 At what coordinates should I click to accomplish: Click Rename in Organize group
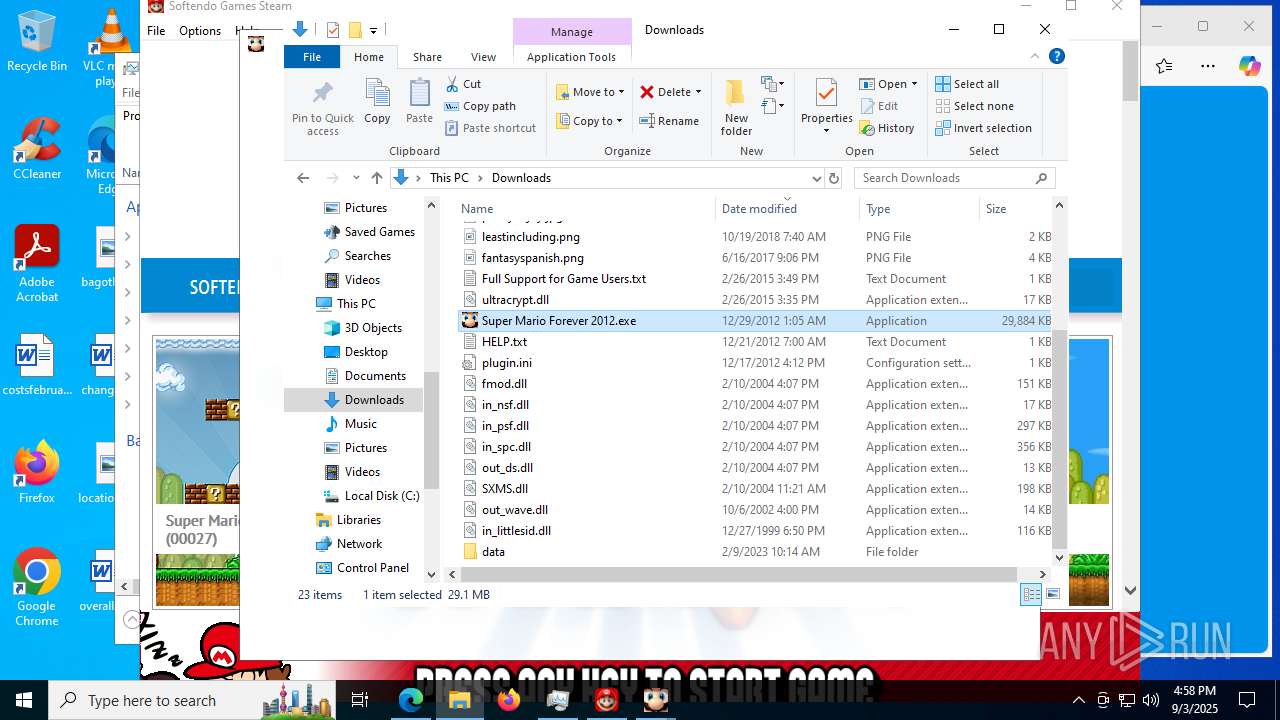669,121
